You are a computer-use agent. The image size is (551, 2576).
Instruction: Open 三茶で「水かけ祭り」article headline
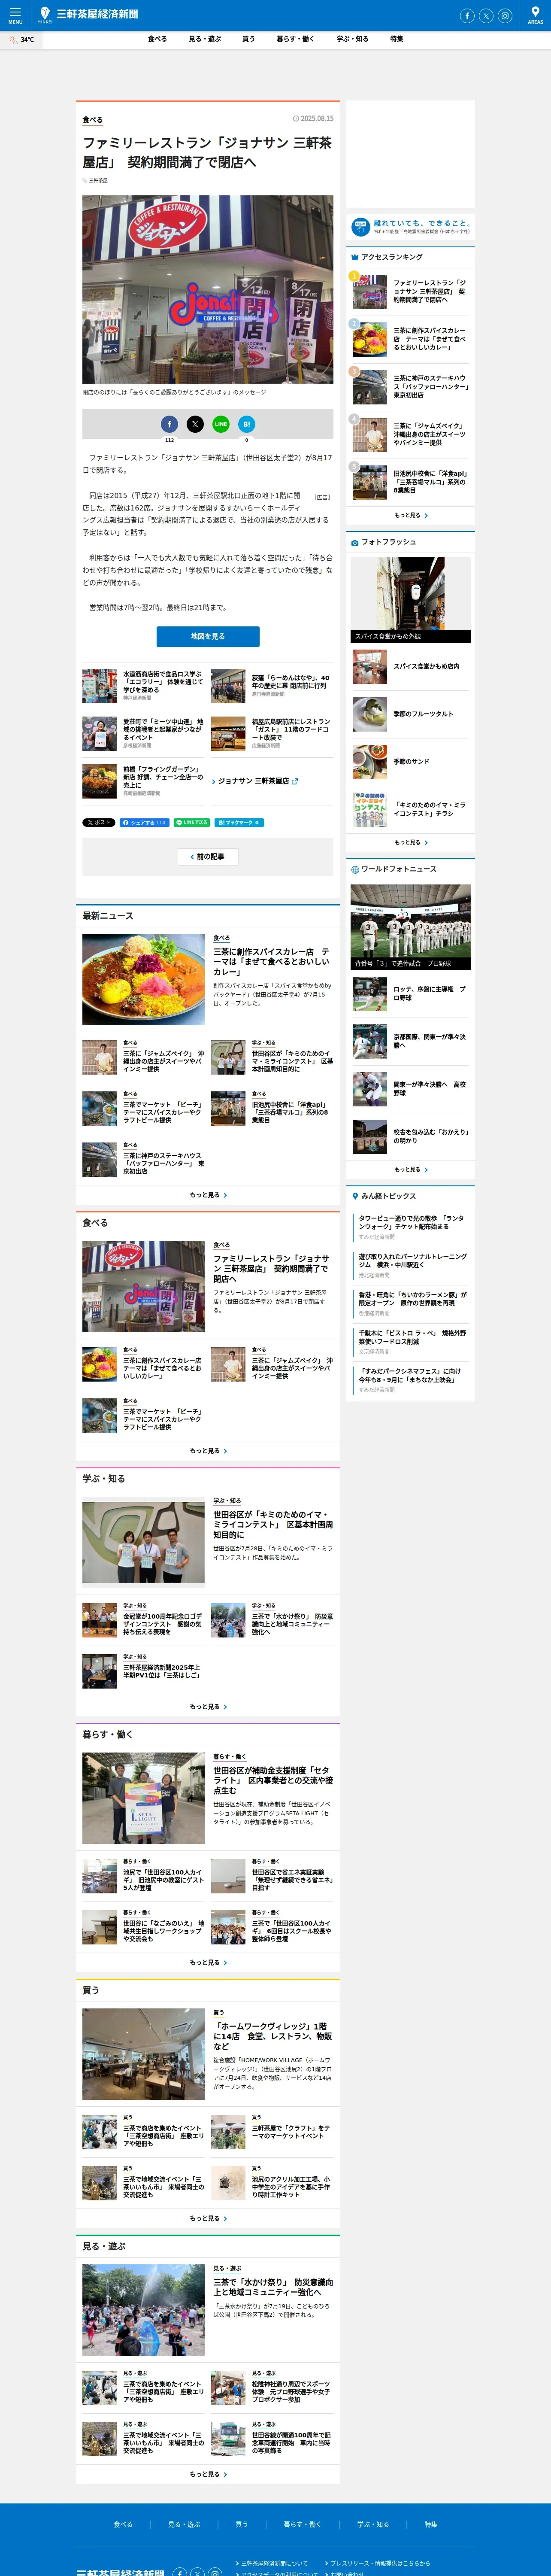tap(273, 2288)
